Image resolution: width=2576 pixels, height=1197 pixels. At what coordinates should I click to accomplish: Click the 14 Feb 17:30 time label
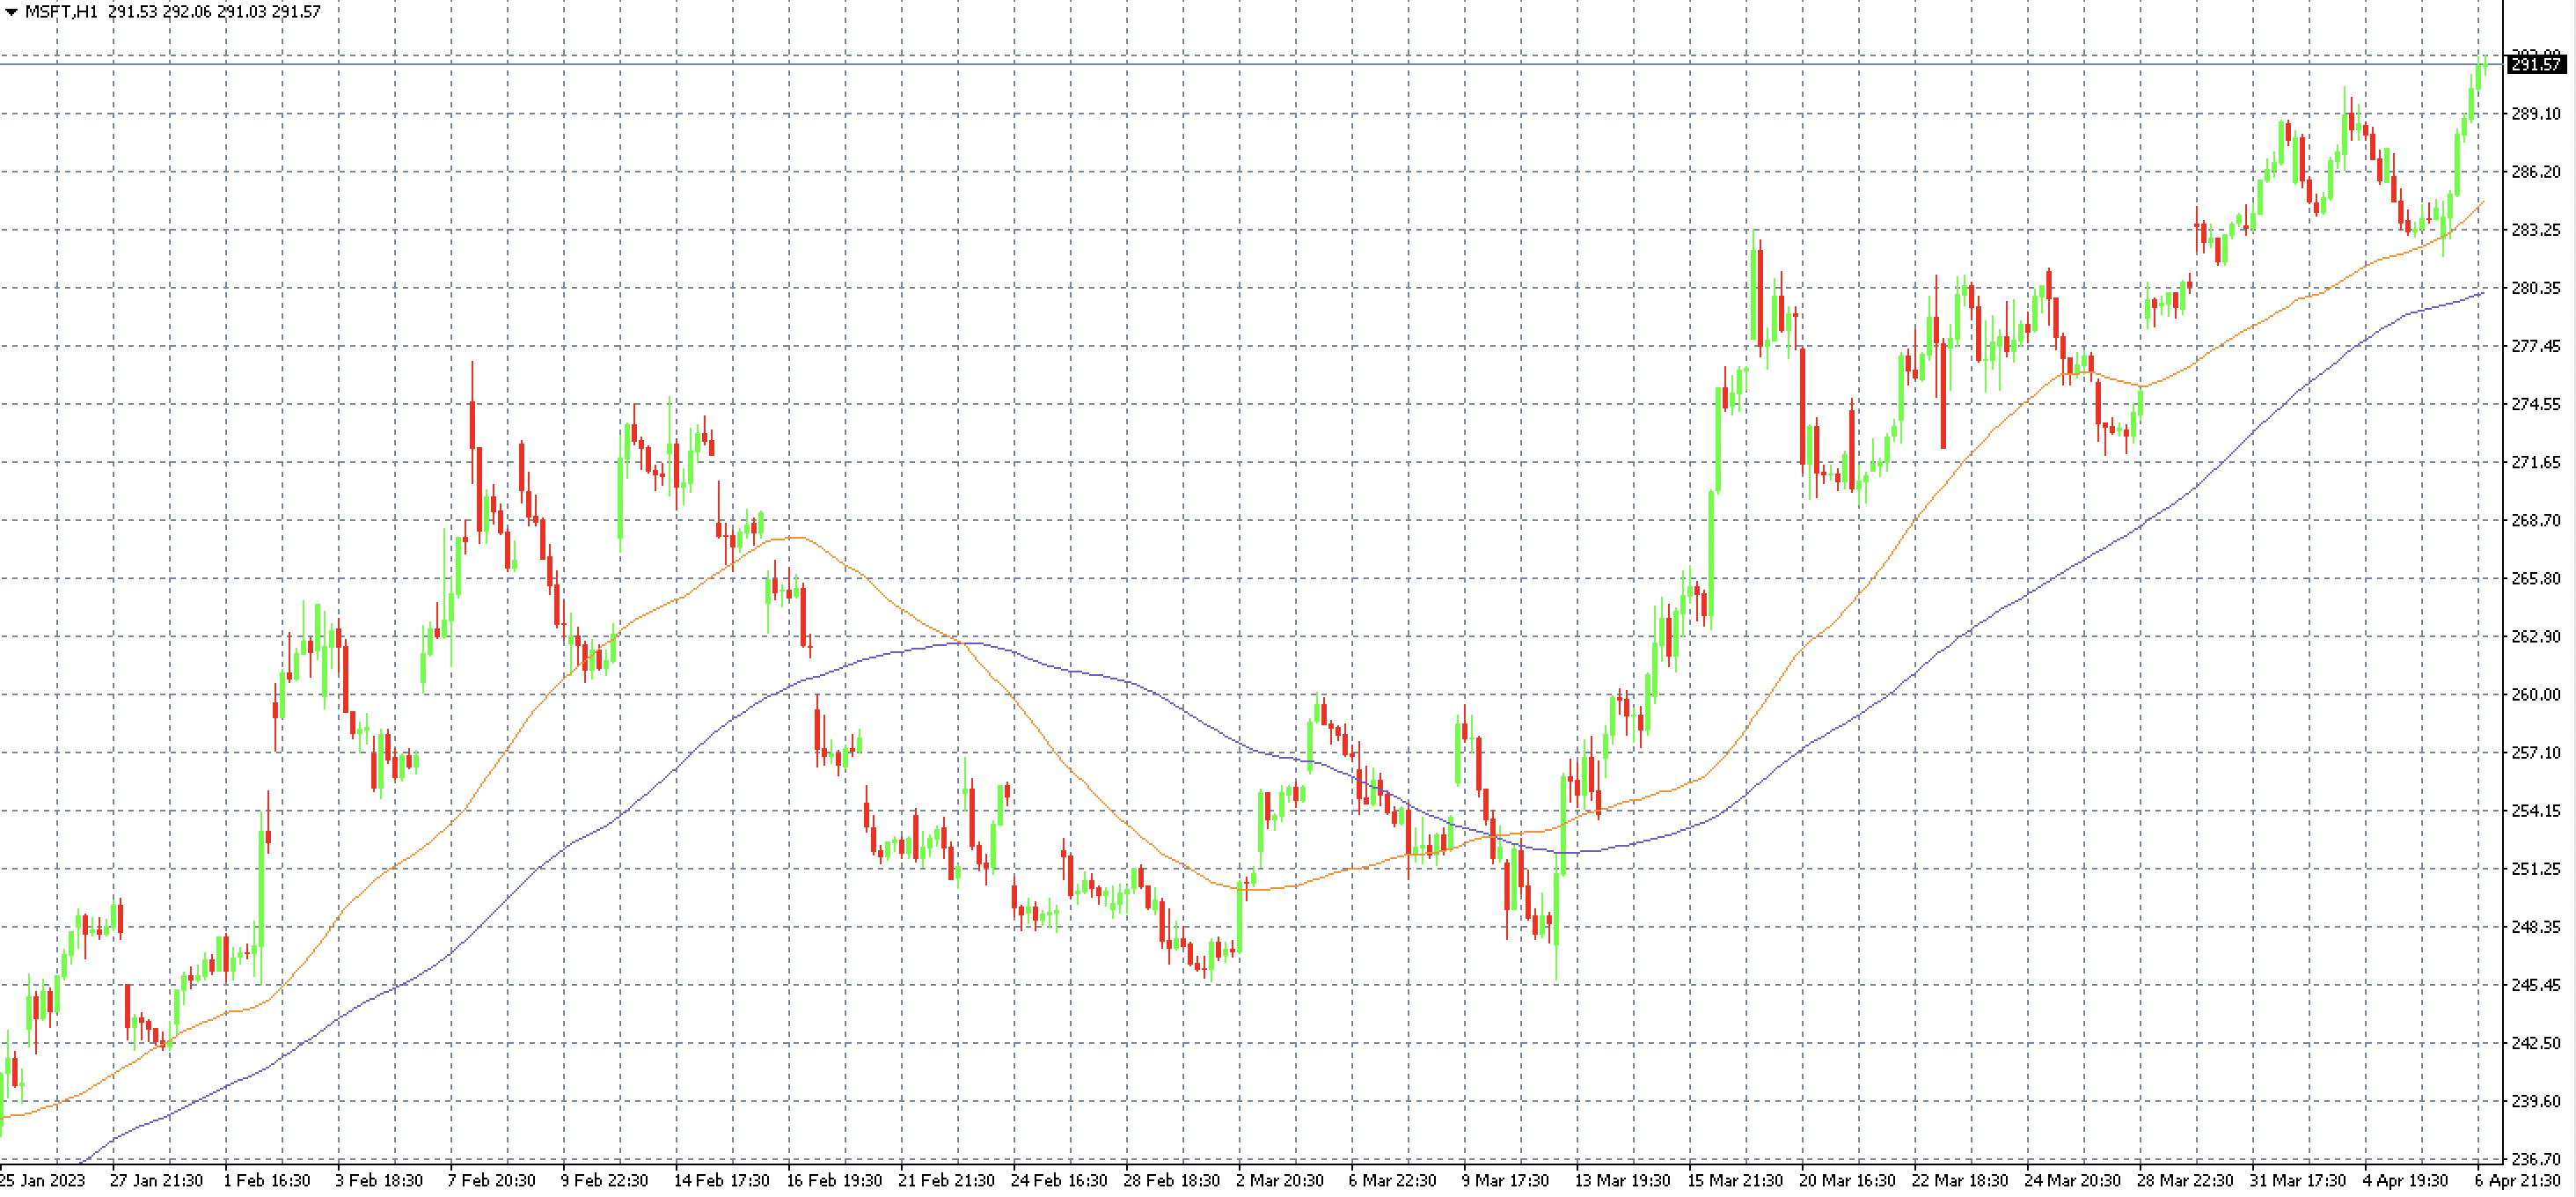coord(721,1181)
